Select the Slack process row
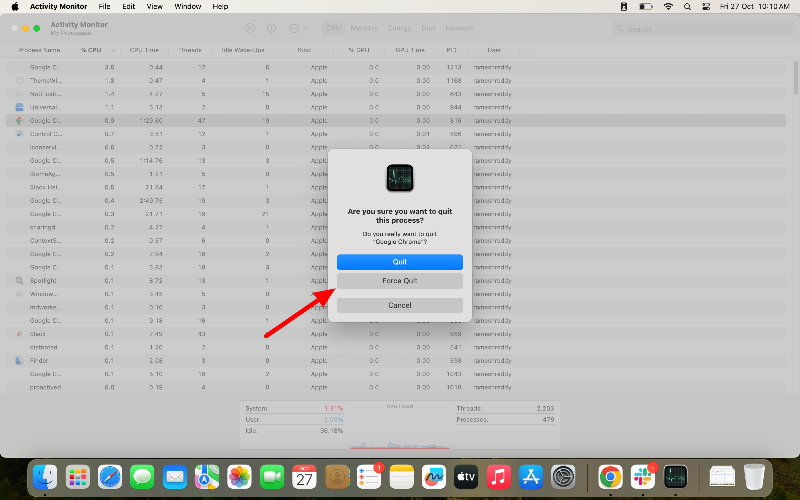The height and width of the screenshot is (500, 800). pos(395,334)
